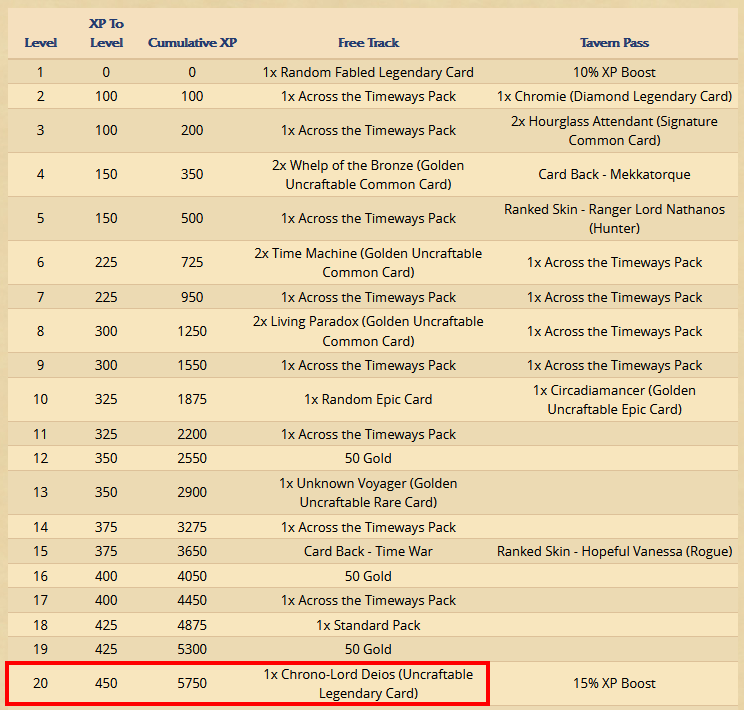This screenshot has height=710, width=744.
Task: Click cumulative XP value 4450
Action: (192, 600)
